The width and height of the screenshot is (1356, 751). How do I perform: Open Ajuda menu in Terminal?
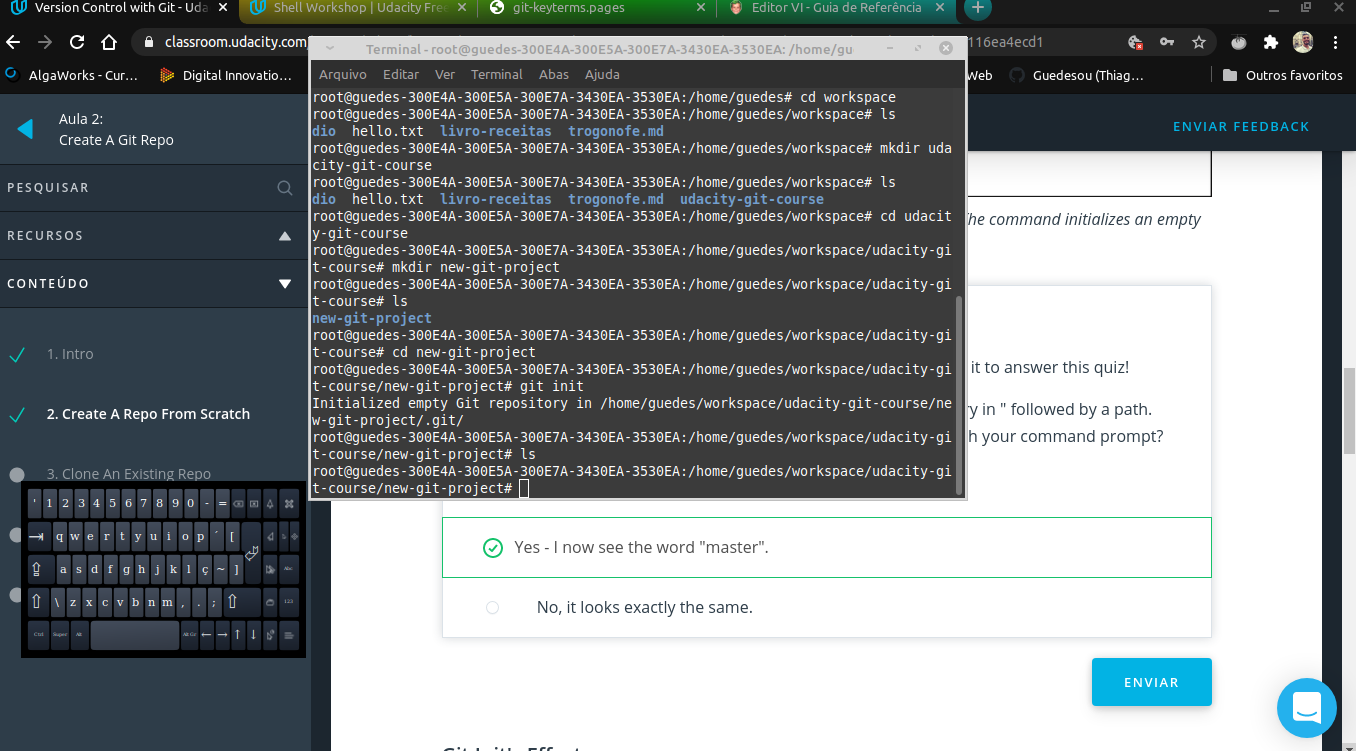tap(602, 75)
